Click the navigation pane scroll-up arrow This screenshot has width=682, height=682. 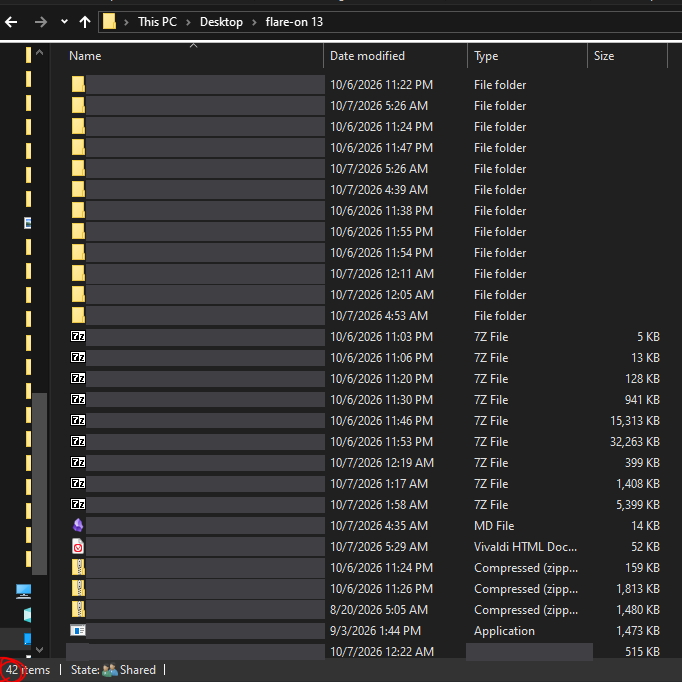[x=40, y=52]
